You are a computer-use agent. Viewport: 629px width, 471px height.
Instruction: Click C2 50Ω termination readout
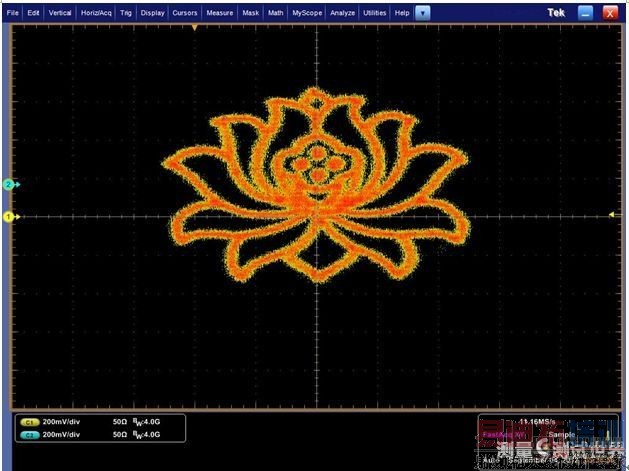[x=120, y=434]
